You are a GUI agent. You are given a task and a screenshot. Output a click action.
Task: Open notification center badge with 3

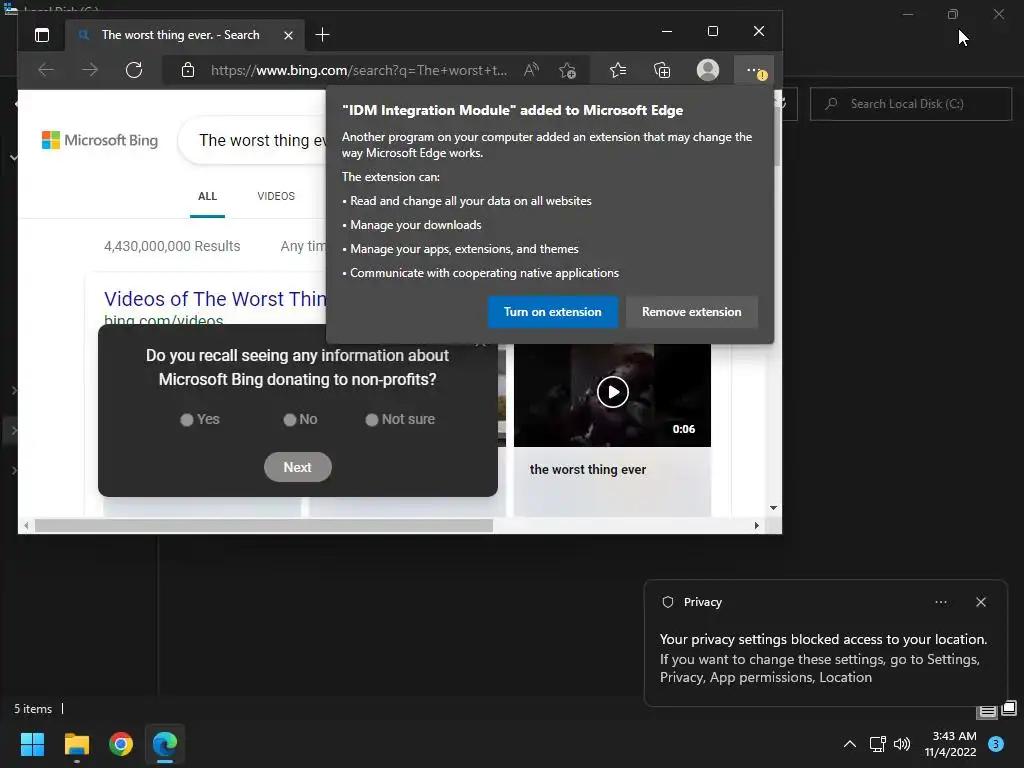click(996, 744)
